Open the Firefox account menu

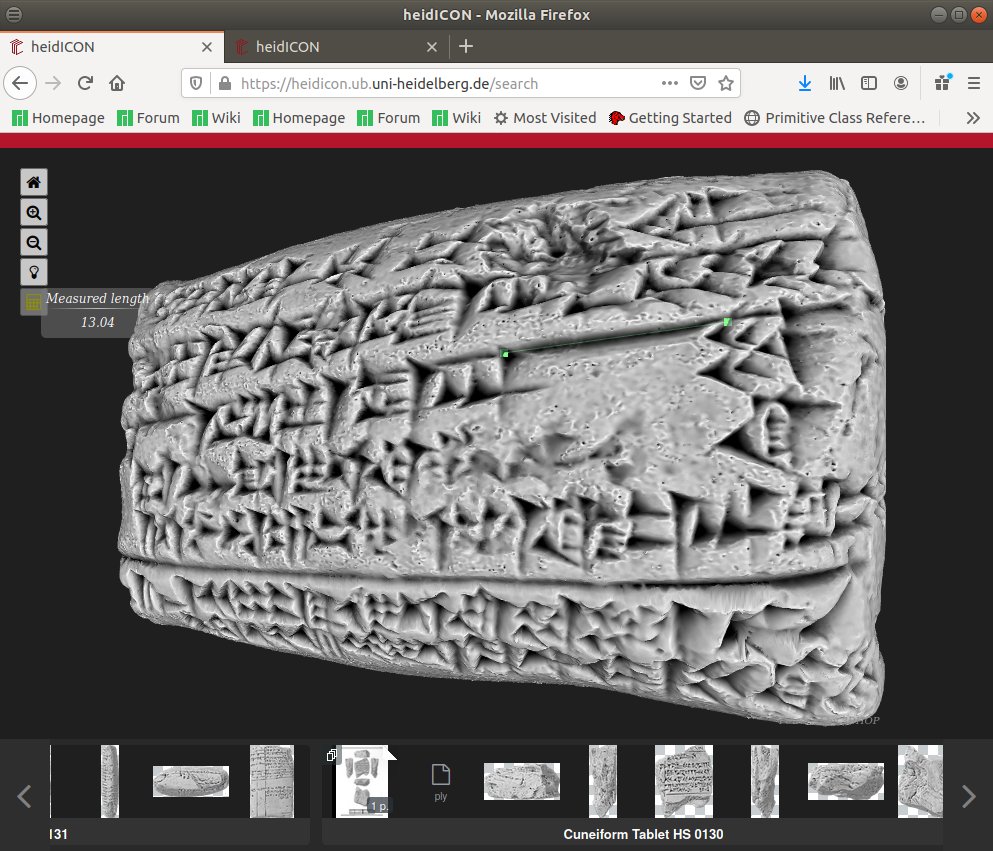tap(901, 83)
